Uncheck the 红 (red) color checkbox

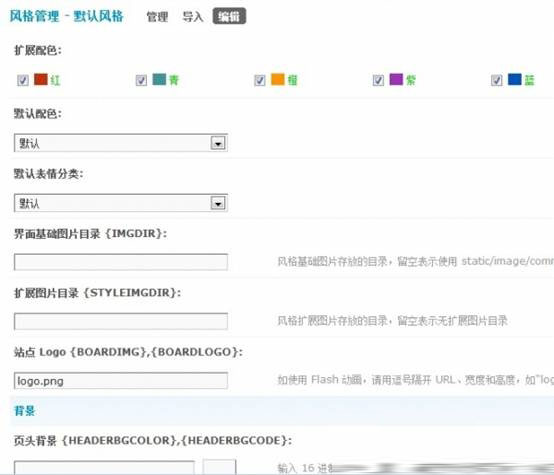[x=23, y=80]
